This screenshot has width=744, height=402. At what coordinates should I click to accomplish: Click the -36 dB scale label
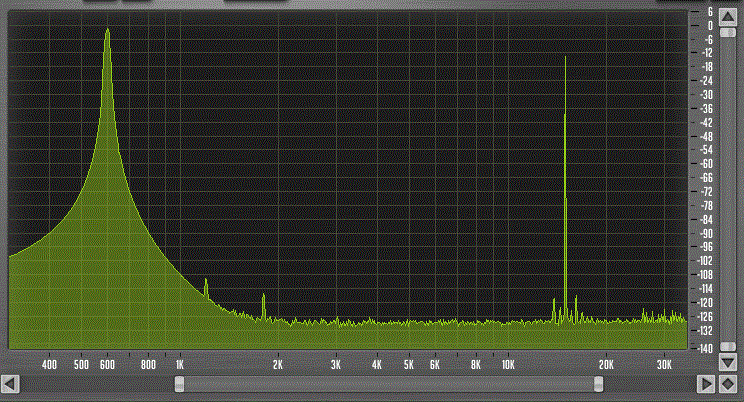point(707,109)
